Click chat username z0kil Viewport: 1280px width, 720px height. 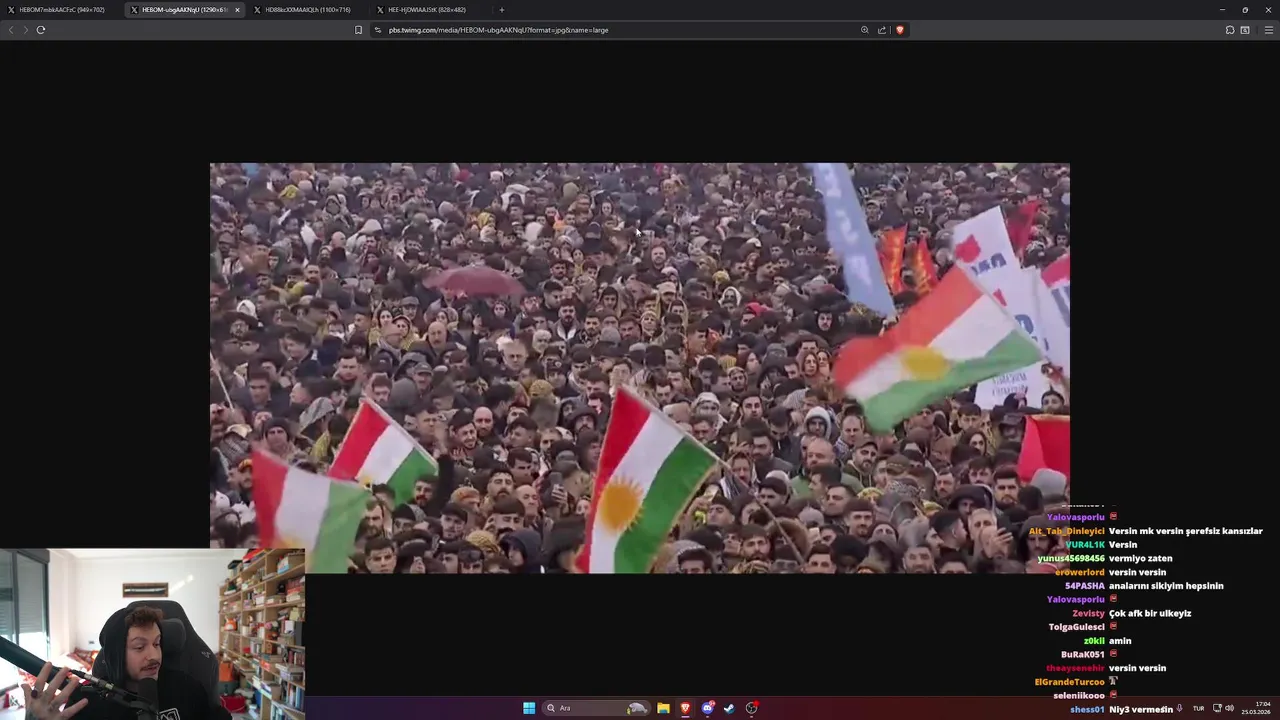tap(1094, 641)
